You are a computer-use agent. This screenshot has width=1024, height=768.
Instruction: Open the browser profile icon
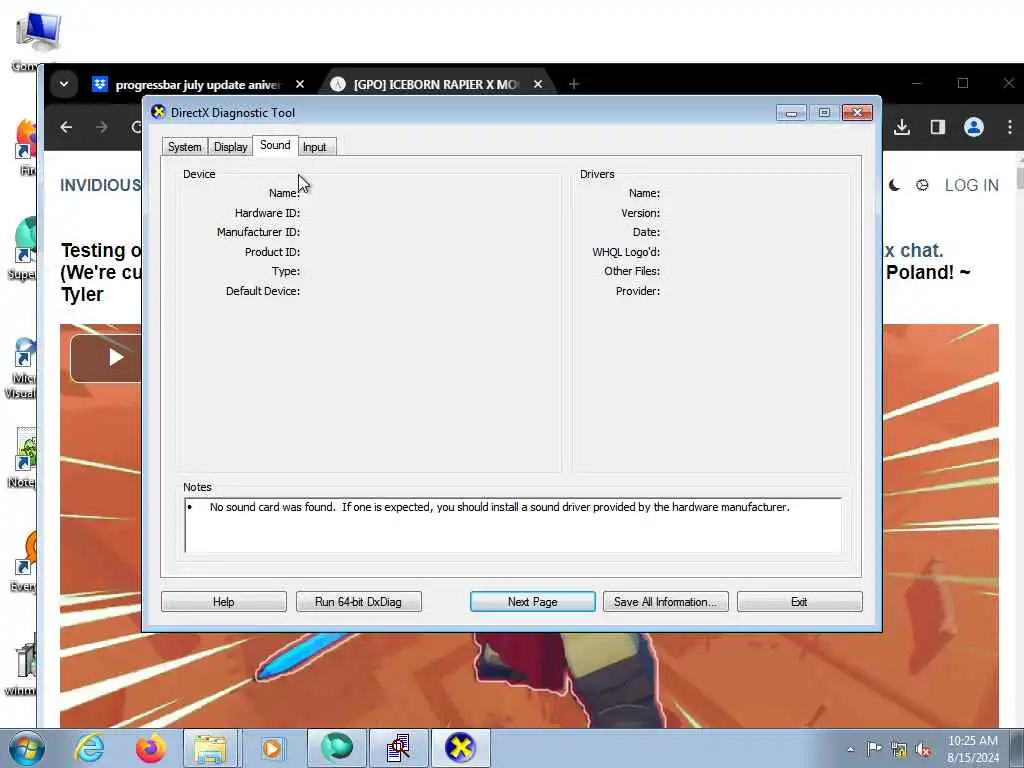pyautogui.click(x=974, y=127)
